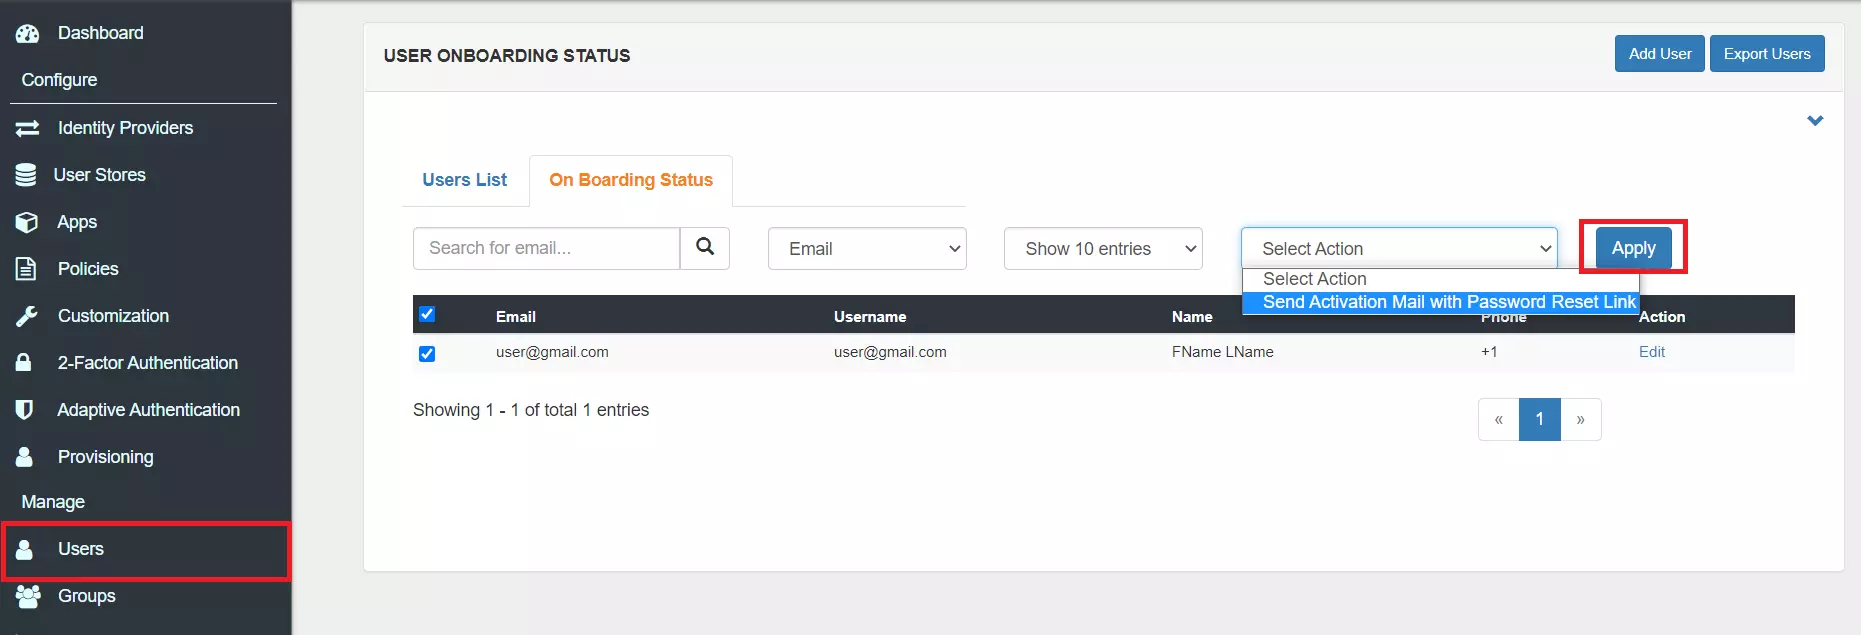Click the Apply button
This screenshot has width=1861, height=635.
click(x=1633, y=248)
